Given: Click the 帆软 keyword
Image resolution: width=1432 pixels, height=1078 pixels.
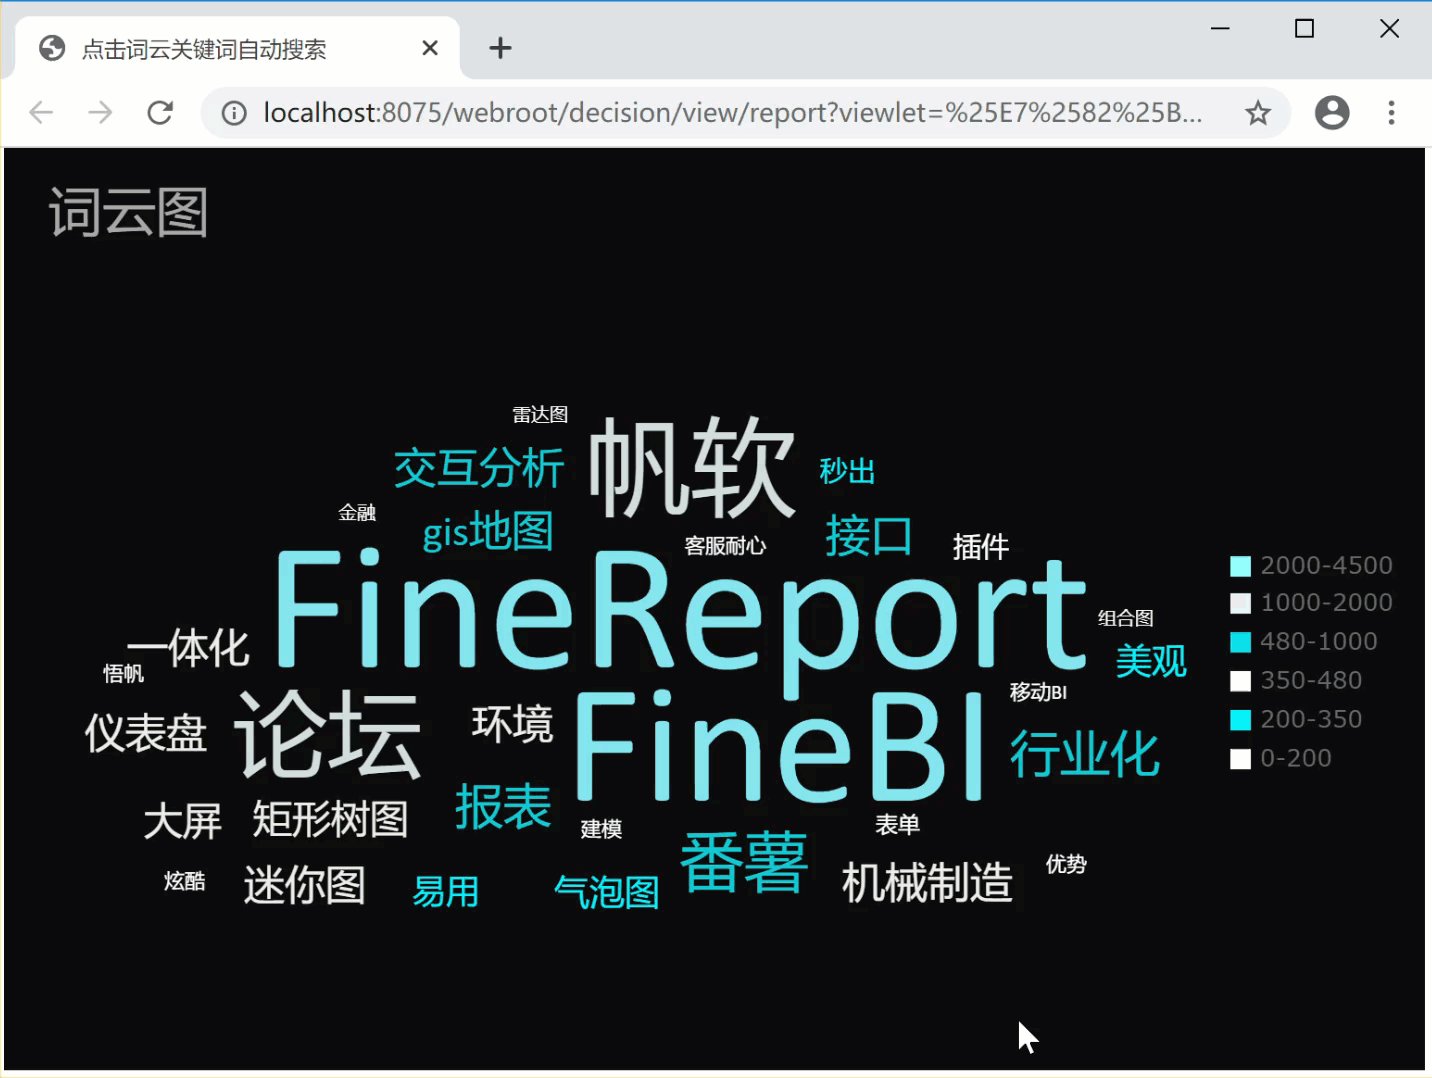Looking at the screenshot, I should (x=691, y=467).
